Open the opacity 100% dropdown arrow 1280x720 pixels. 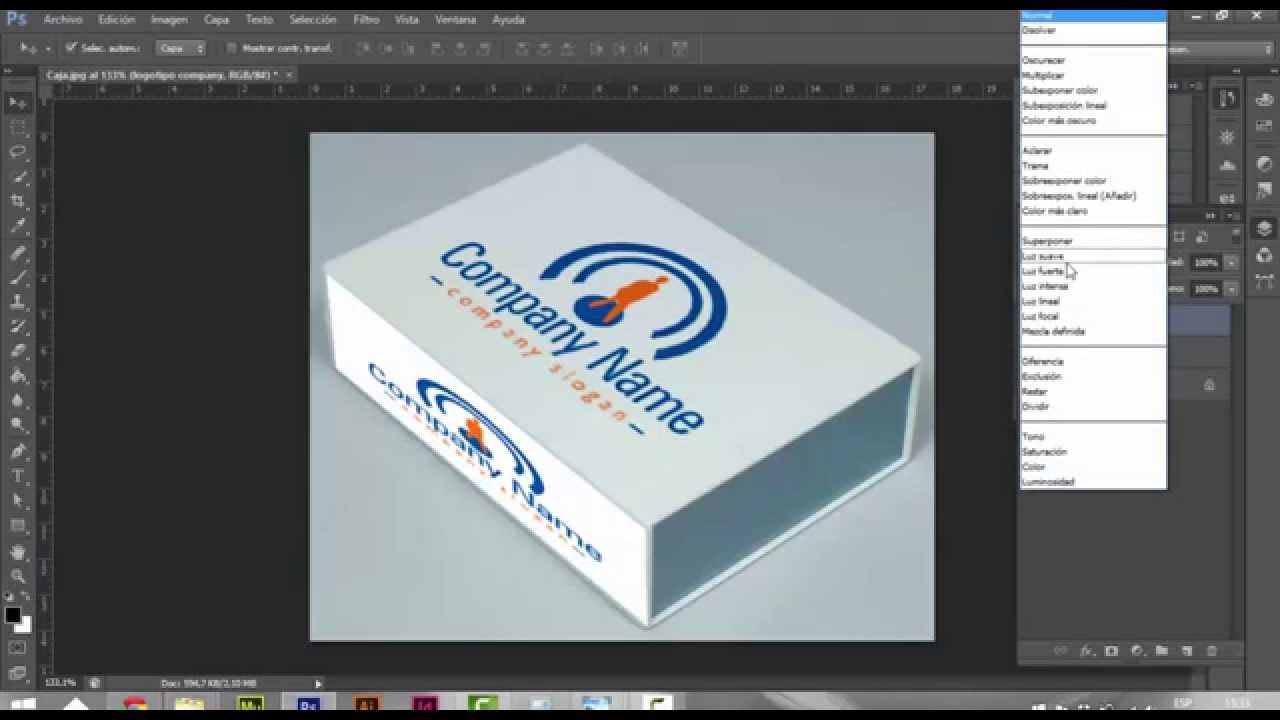(1232, 263)
